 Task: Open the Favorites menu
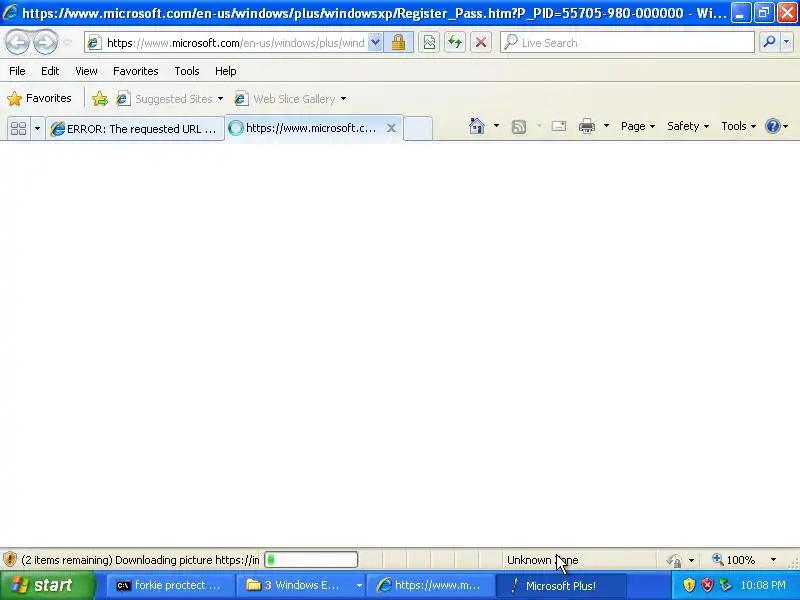(136, 71)
